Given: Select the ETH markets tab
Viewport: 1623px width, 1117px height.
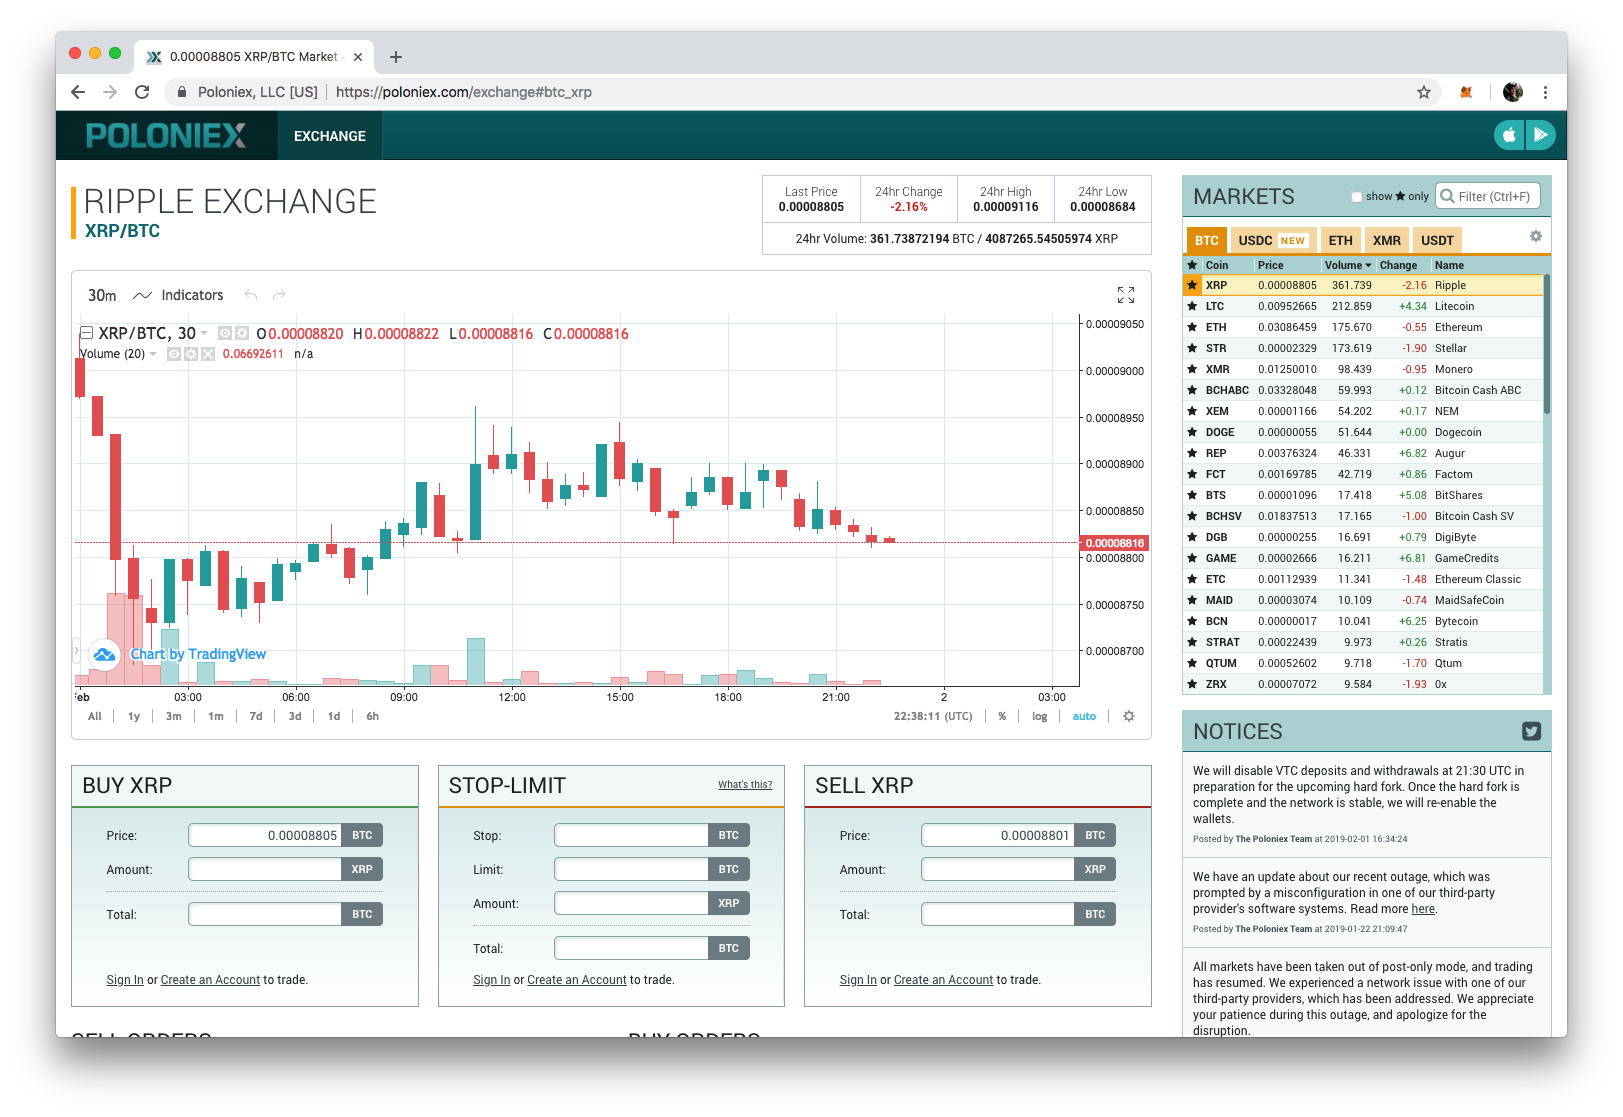Looking at the screenshot, I should pos(1340,240).
